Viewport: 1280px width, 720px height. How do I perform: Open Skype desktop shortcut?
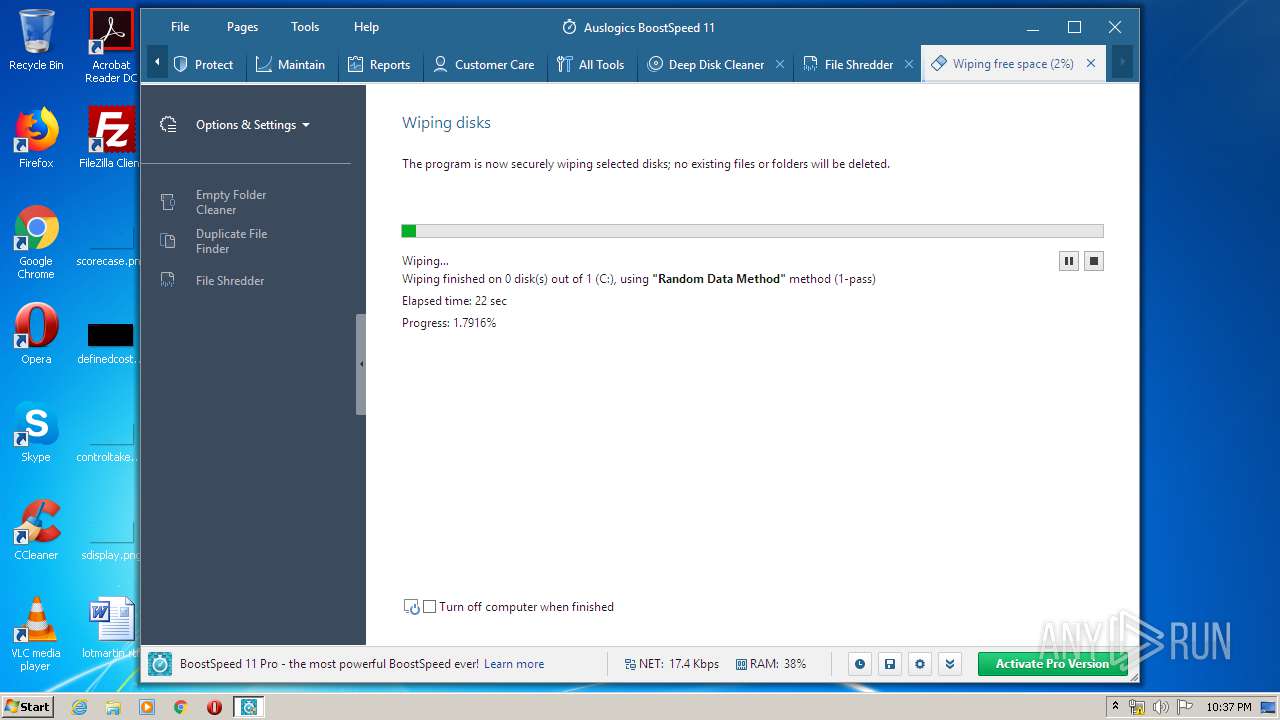point(36,432)
